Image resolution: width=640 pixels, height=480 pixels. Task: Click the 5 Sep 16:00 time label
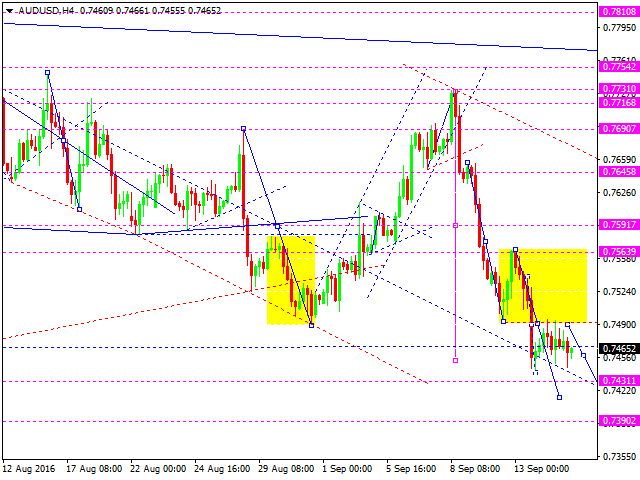coord(411,469)
